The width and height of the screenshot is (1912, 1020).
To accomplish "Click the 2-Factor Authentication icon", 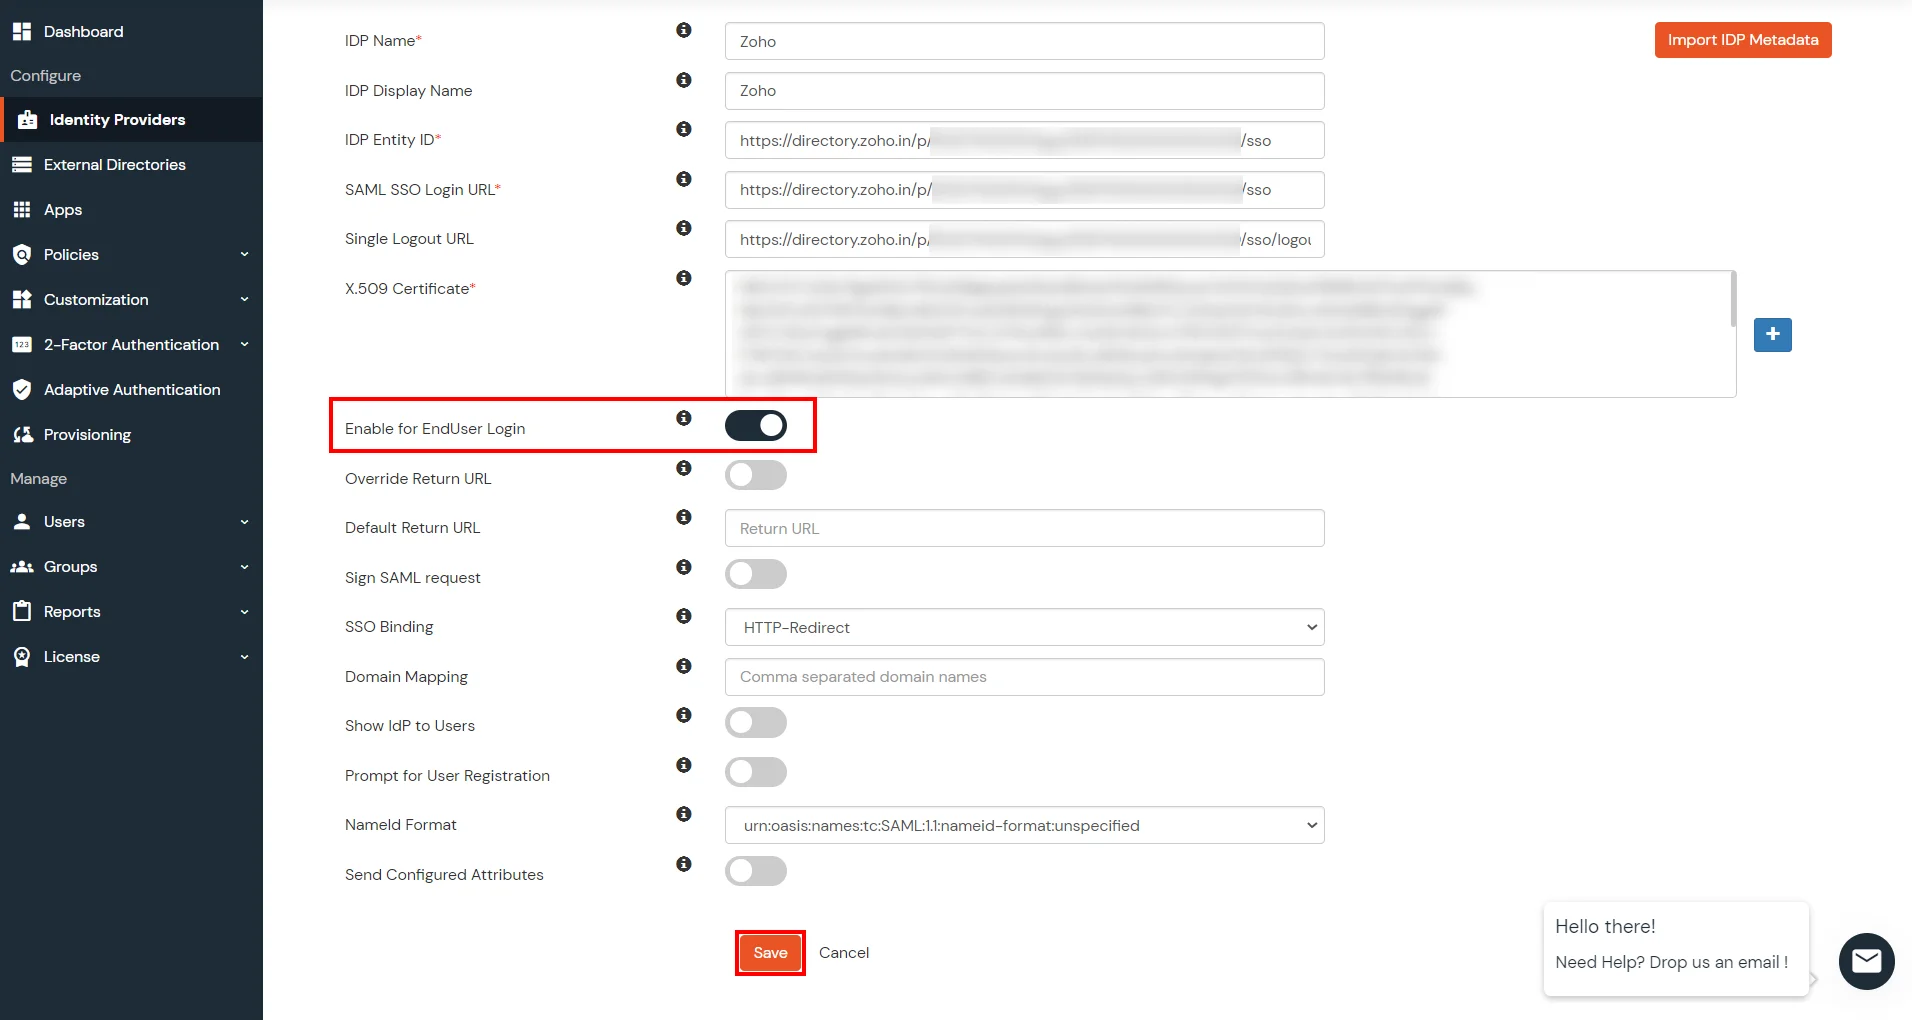I will click(22, 345).
